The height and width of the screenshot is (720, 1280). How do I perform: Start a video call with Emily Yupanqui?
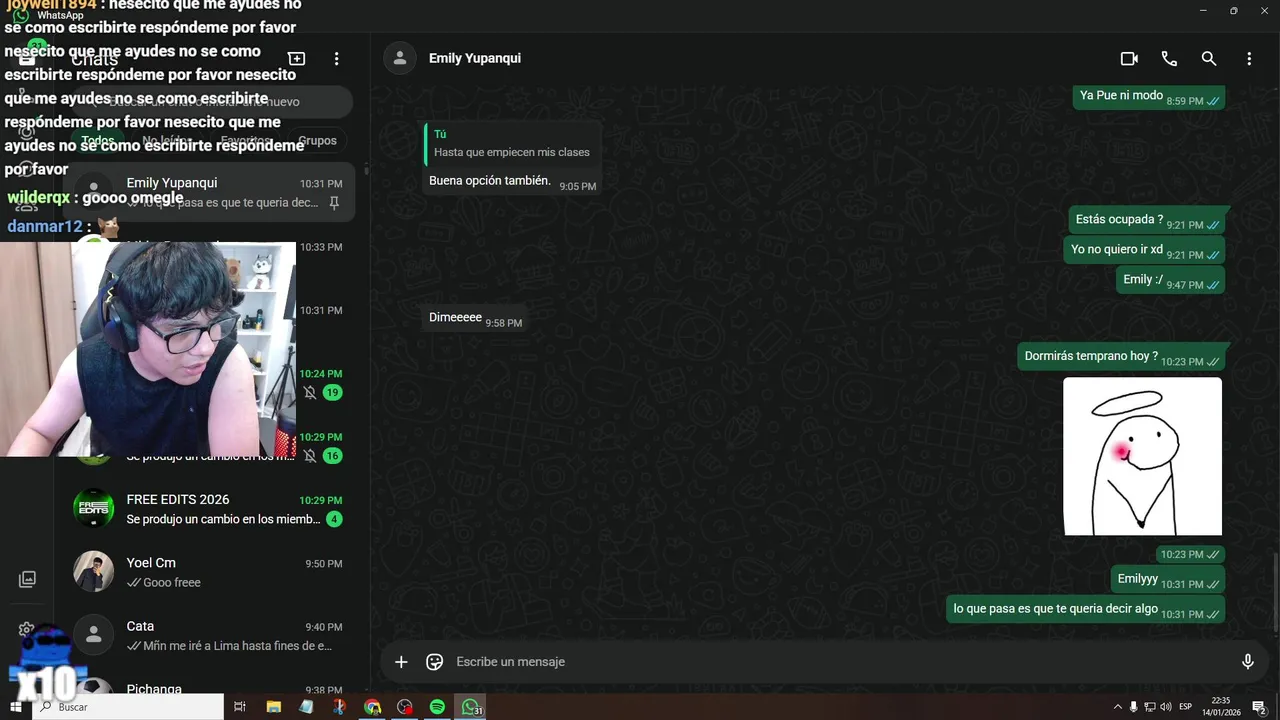[1129, 59]
